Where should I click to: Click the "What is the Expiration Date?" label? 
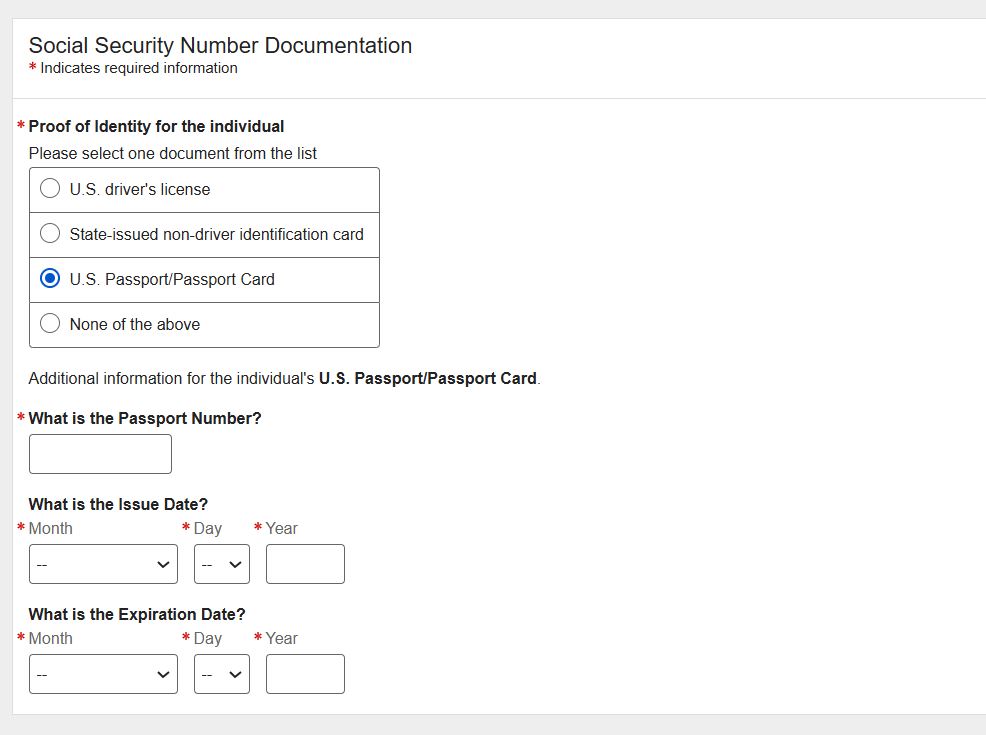point(137,614)
